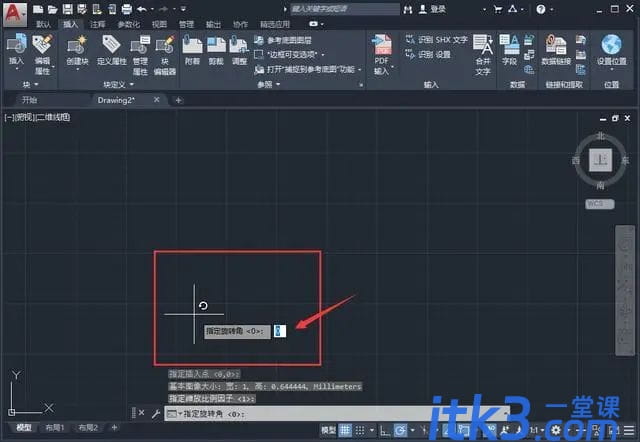Switch to the 输出 ribbon tab
The height and width of the screenshot is (442, 640).
pos(213,24)
